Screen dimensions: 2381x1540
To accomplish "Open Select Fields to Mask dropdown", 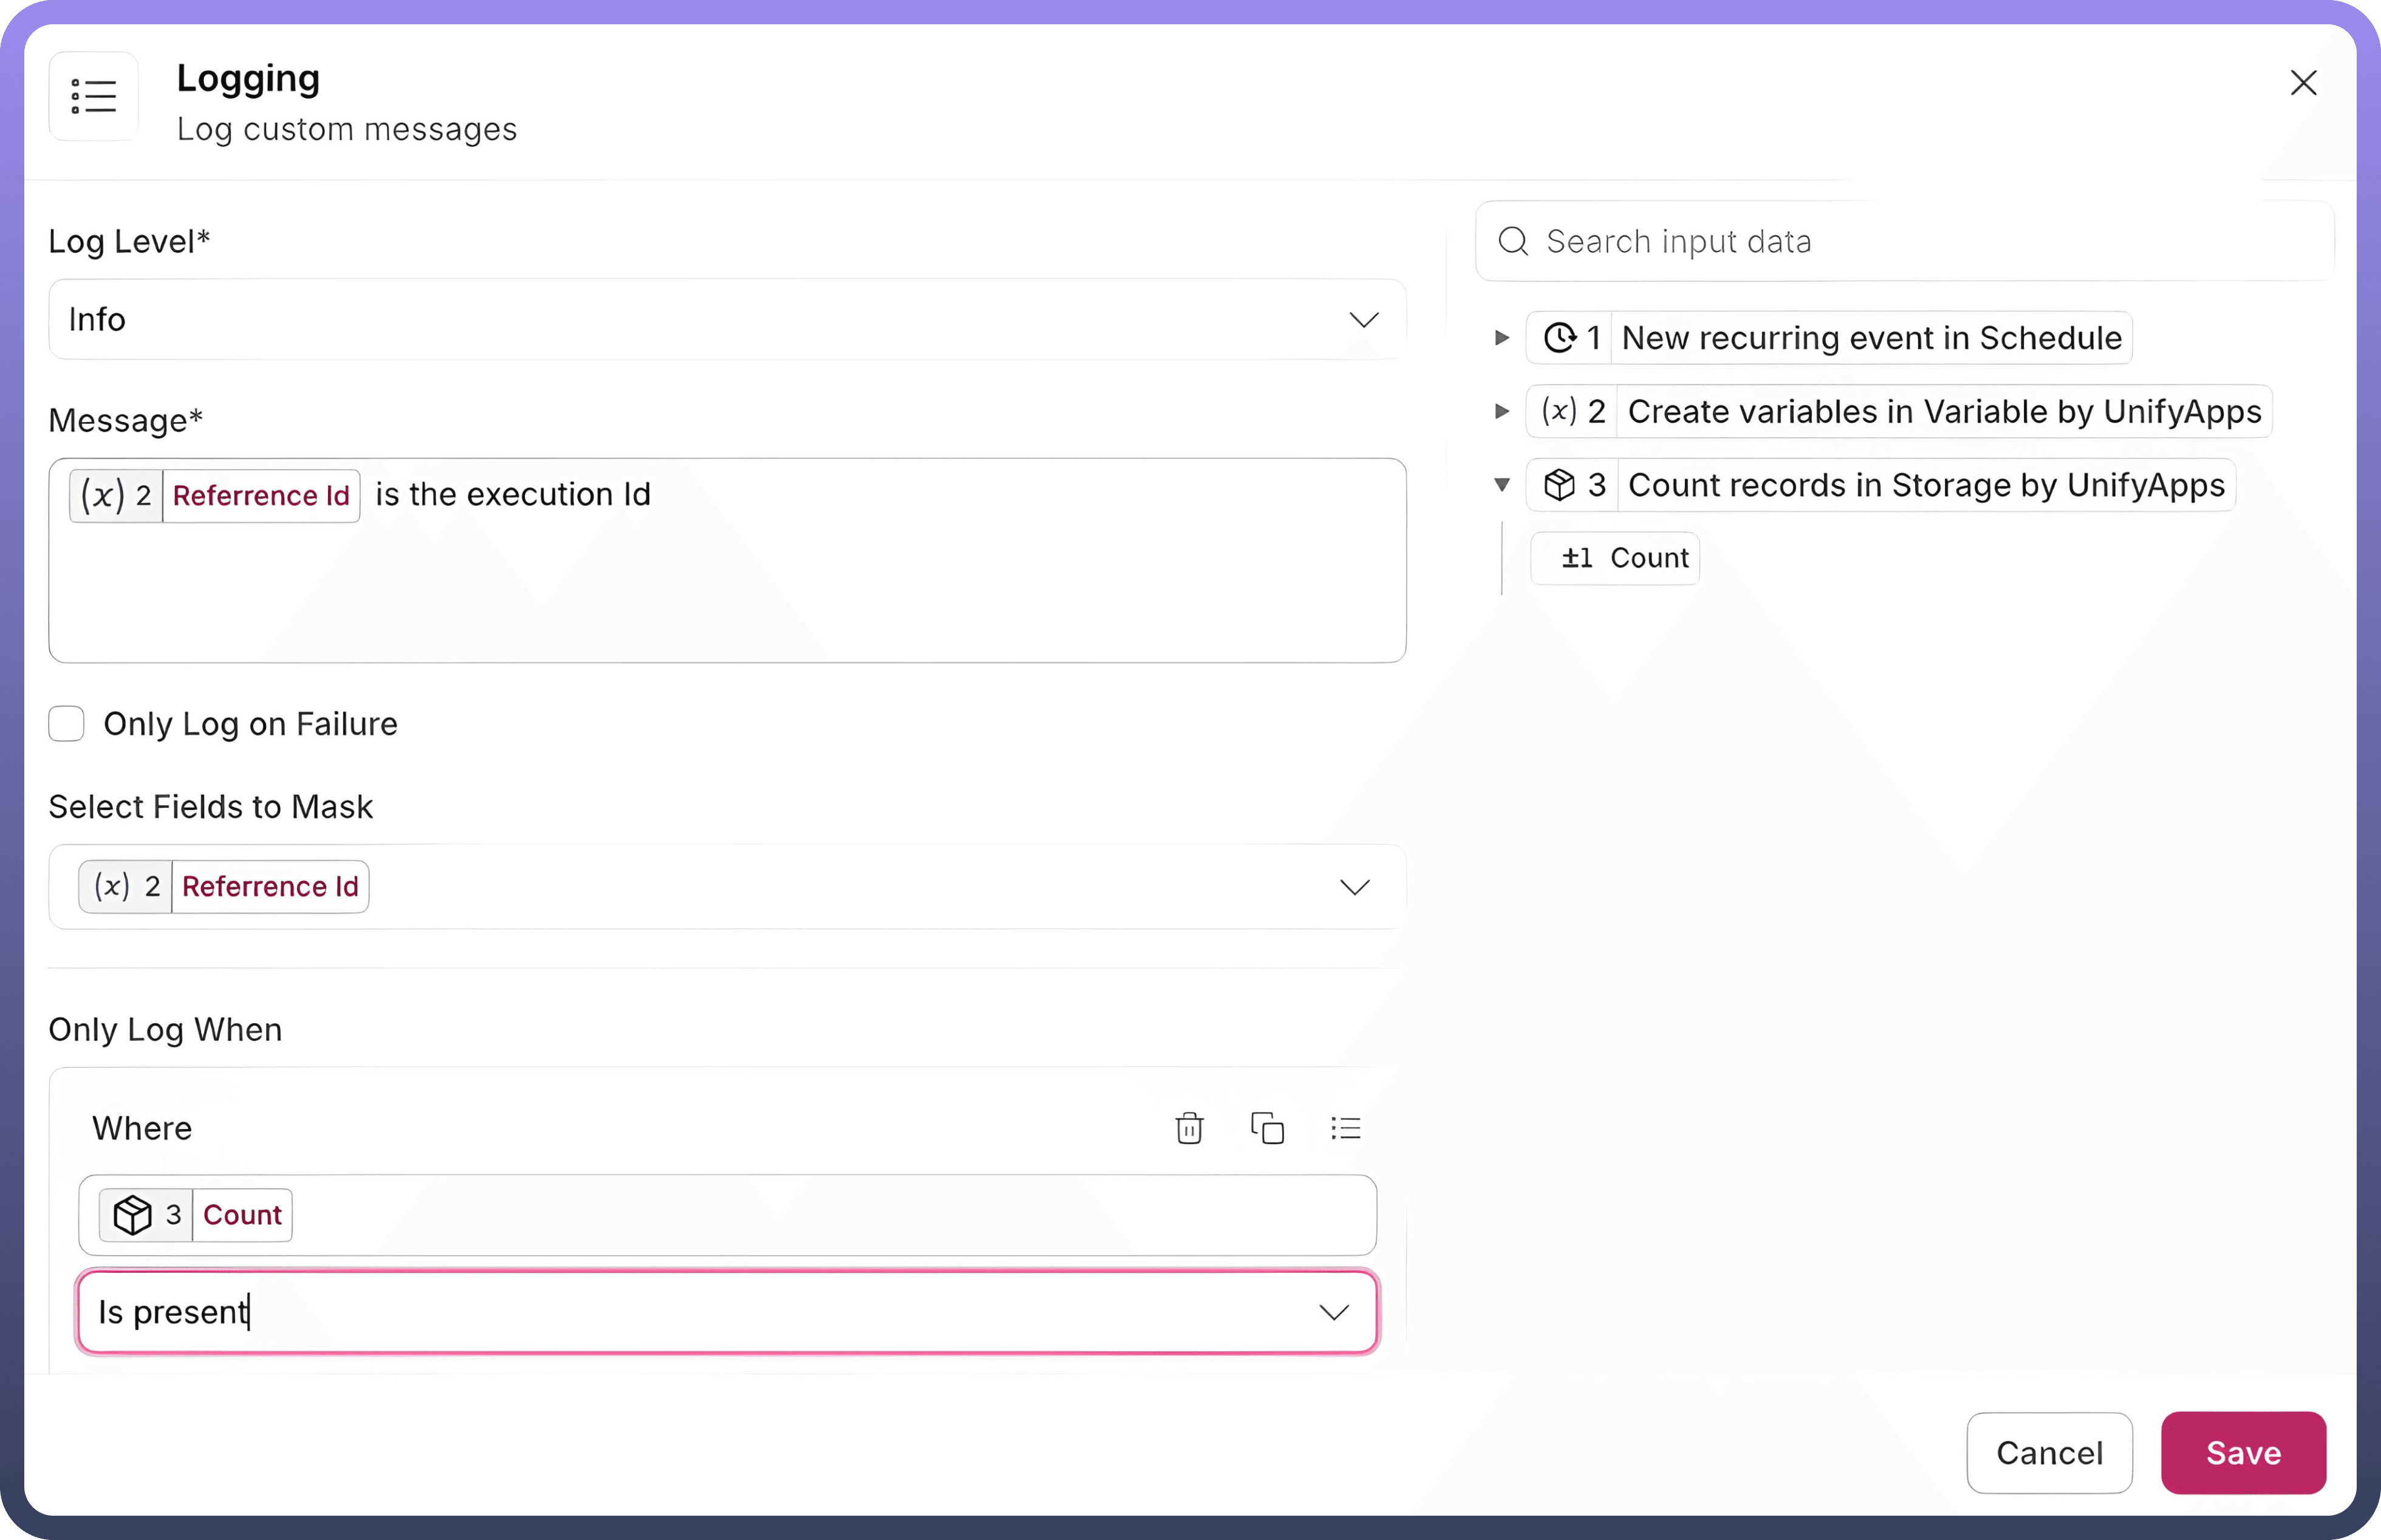I will (1354, 887).
